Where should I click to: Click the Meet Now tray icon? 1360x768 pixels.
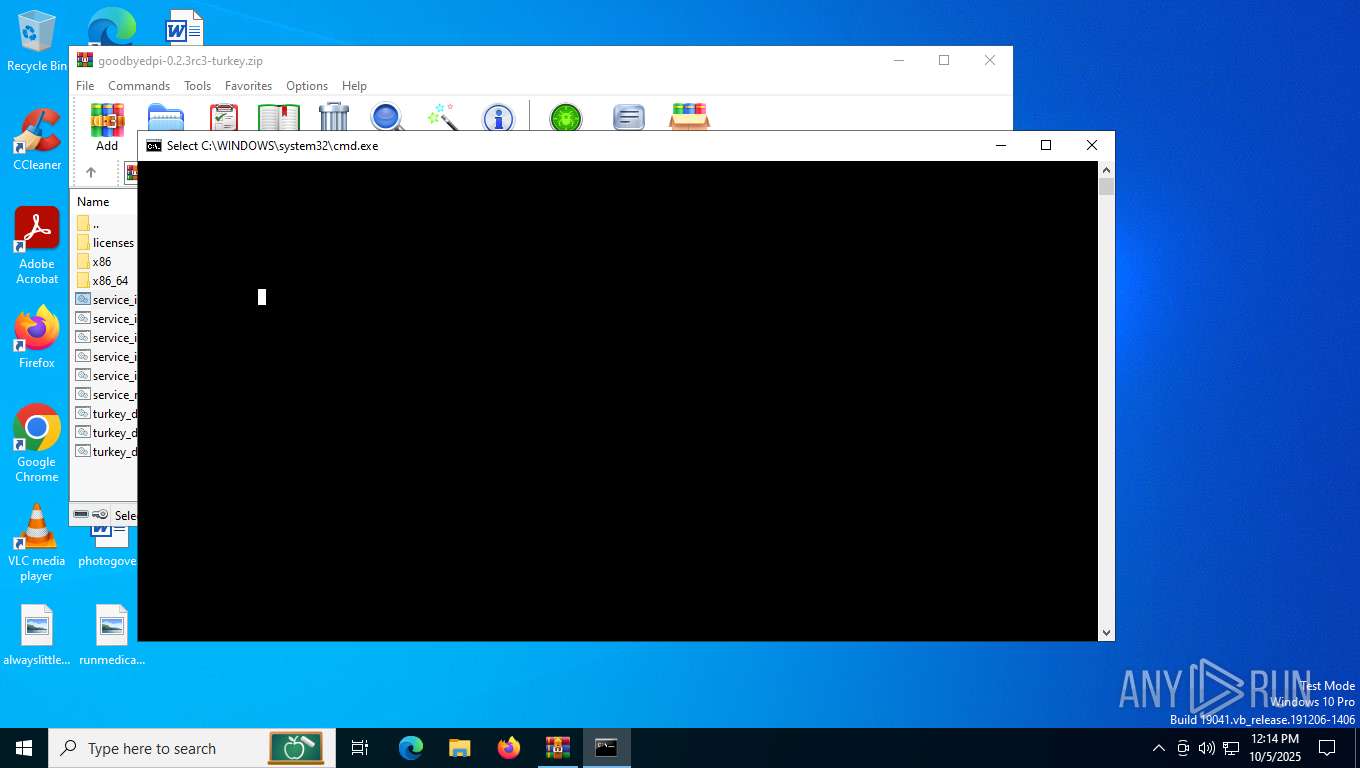pos(1183,748)
